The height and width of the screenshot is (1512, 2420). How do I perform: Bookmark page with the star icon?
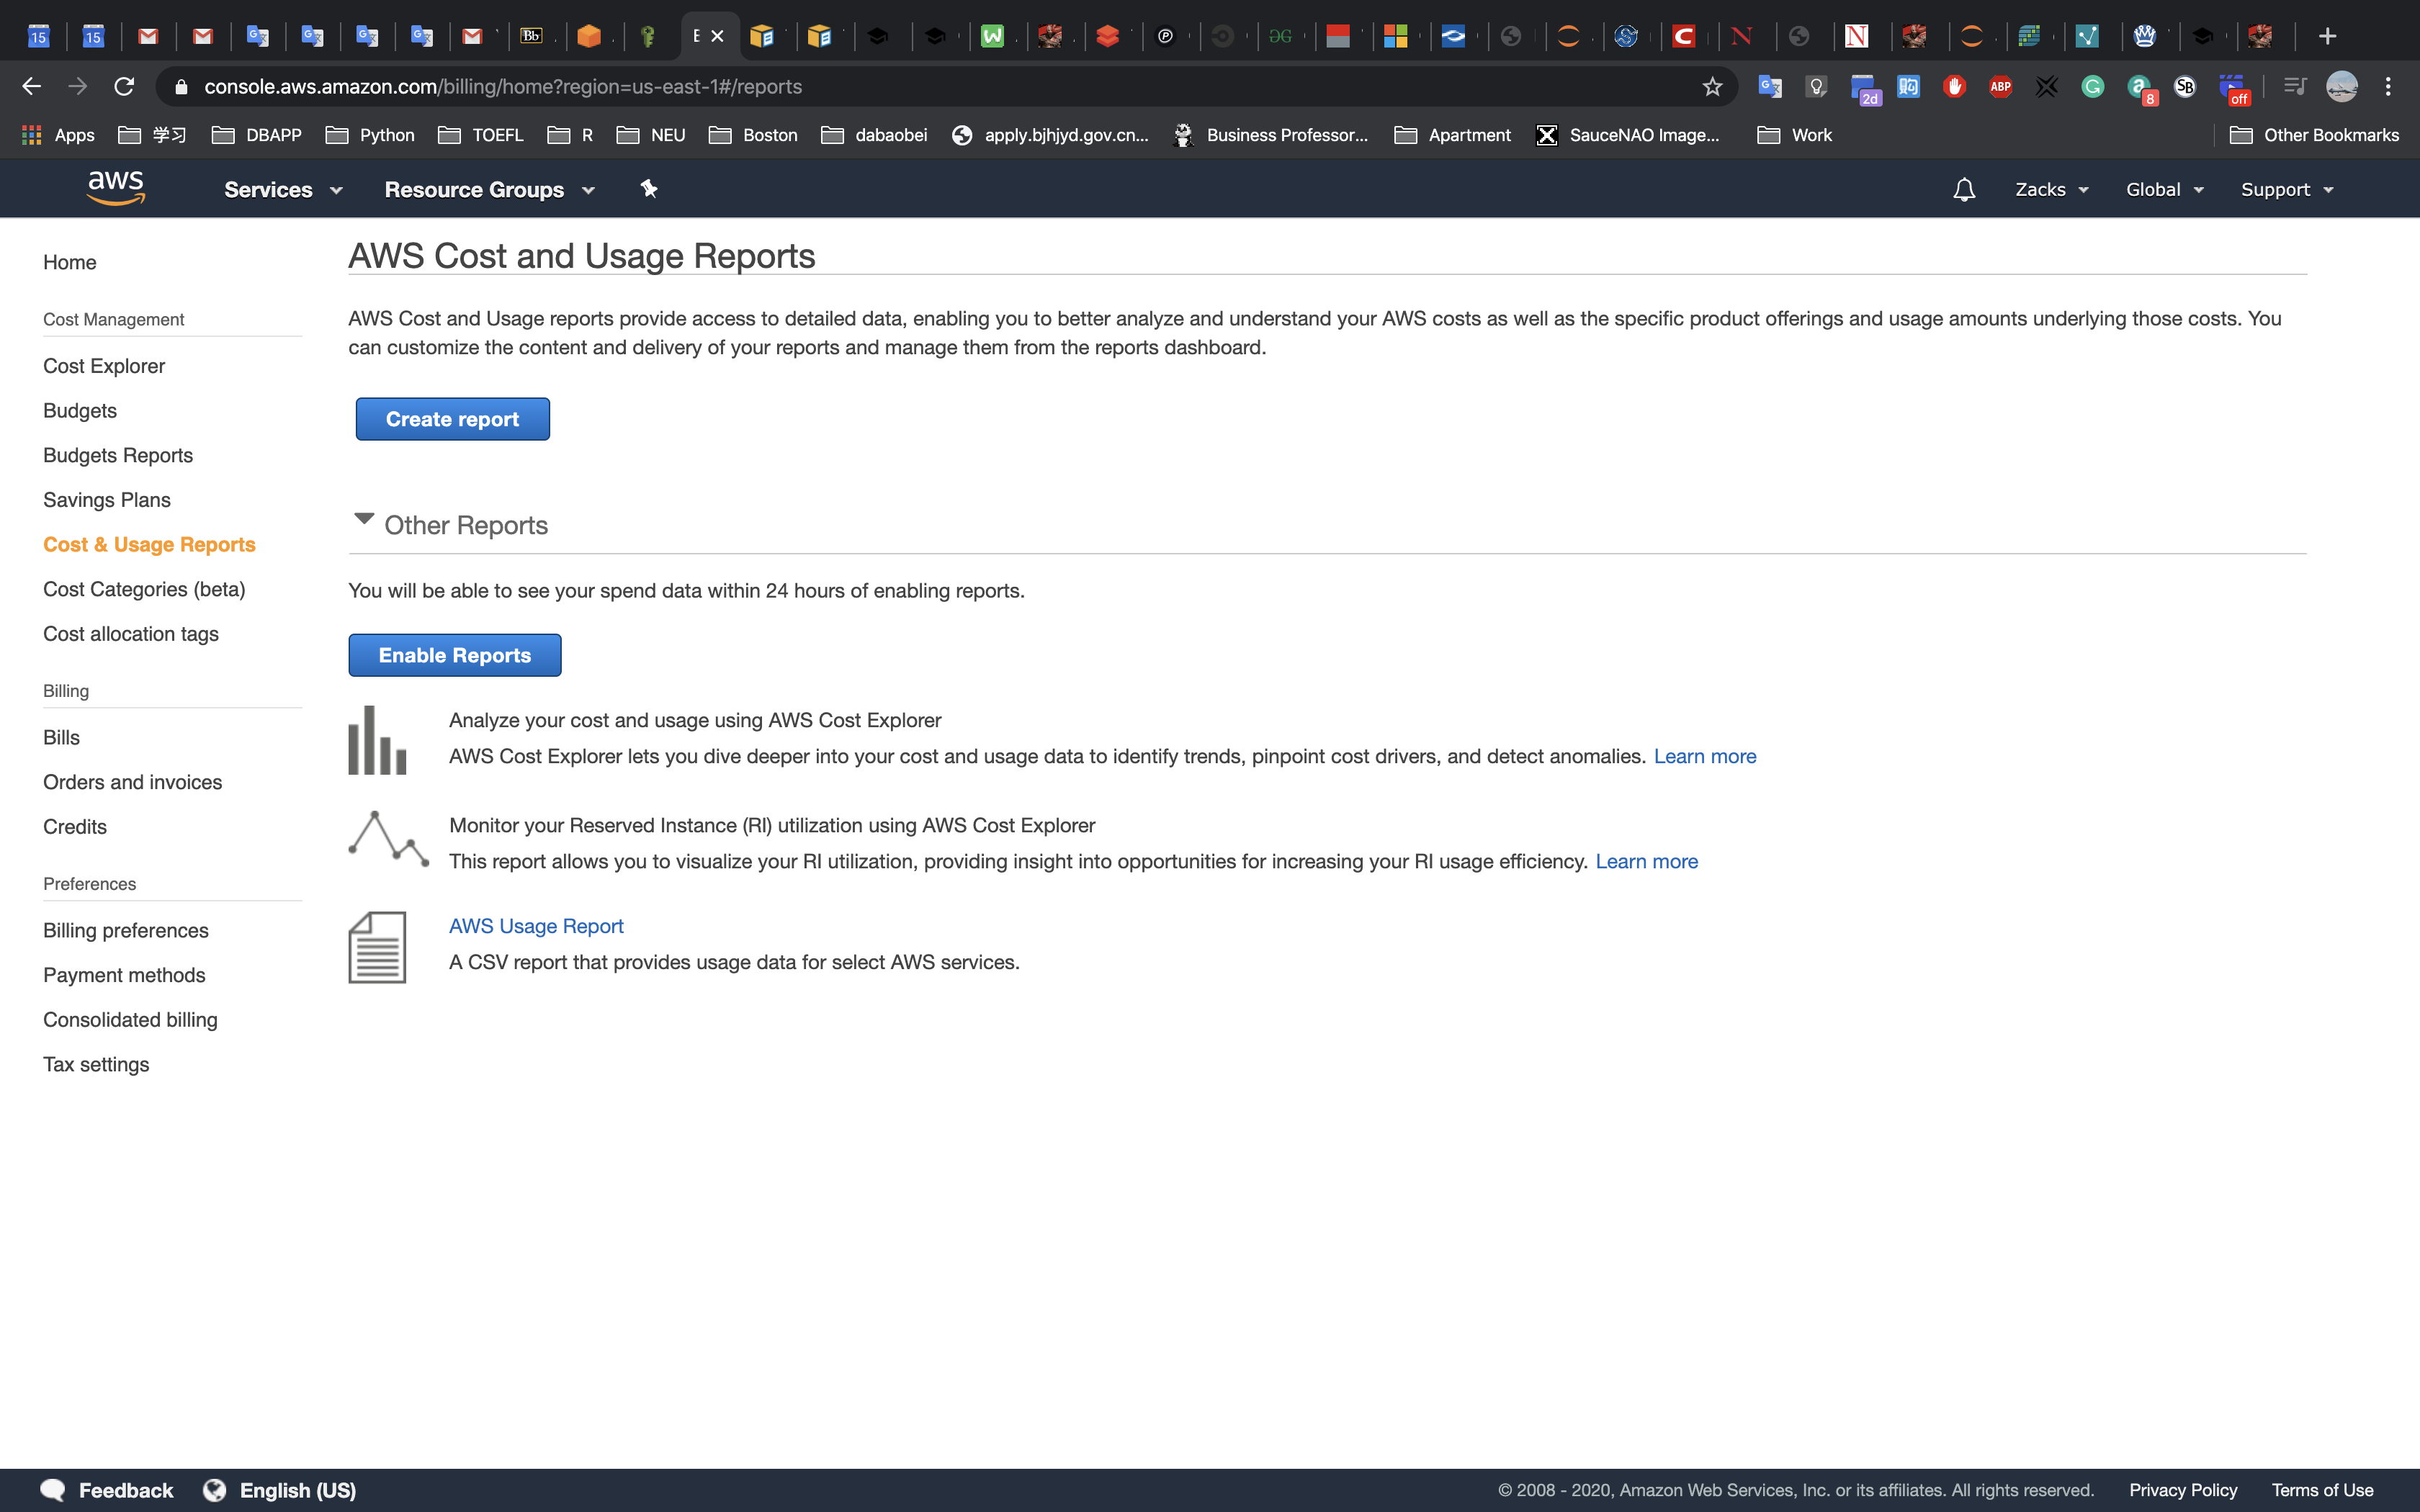tap(1712, 87)
